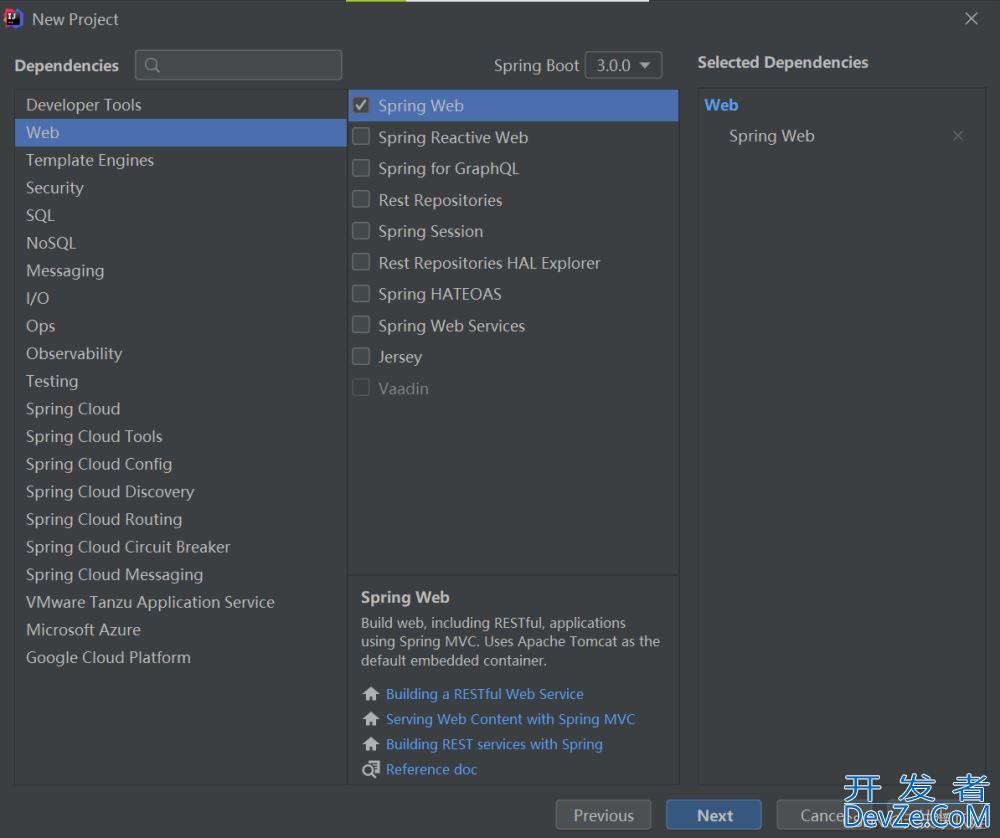Enable the Spring Session checkbox
1000x838 pixels.
click(x=361, y=231)
